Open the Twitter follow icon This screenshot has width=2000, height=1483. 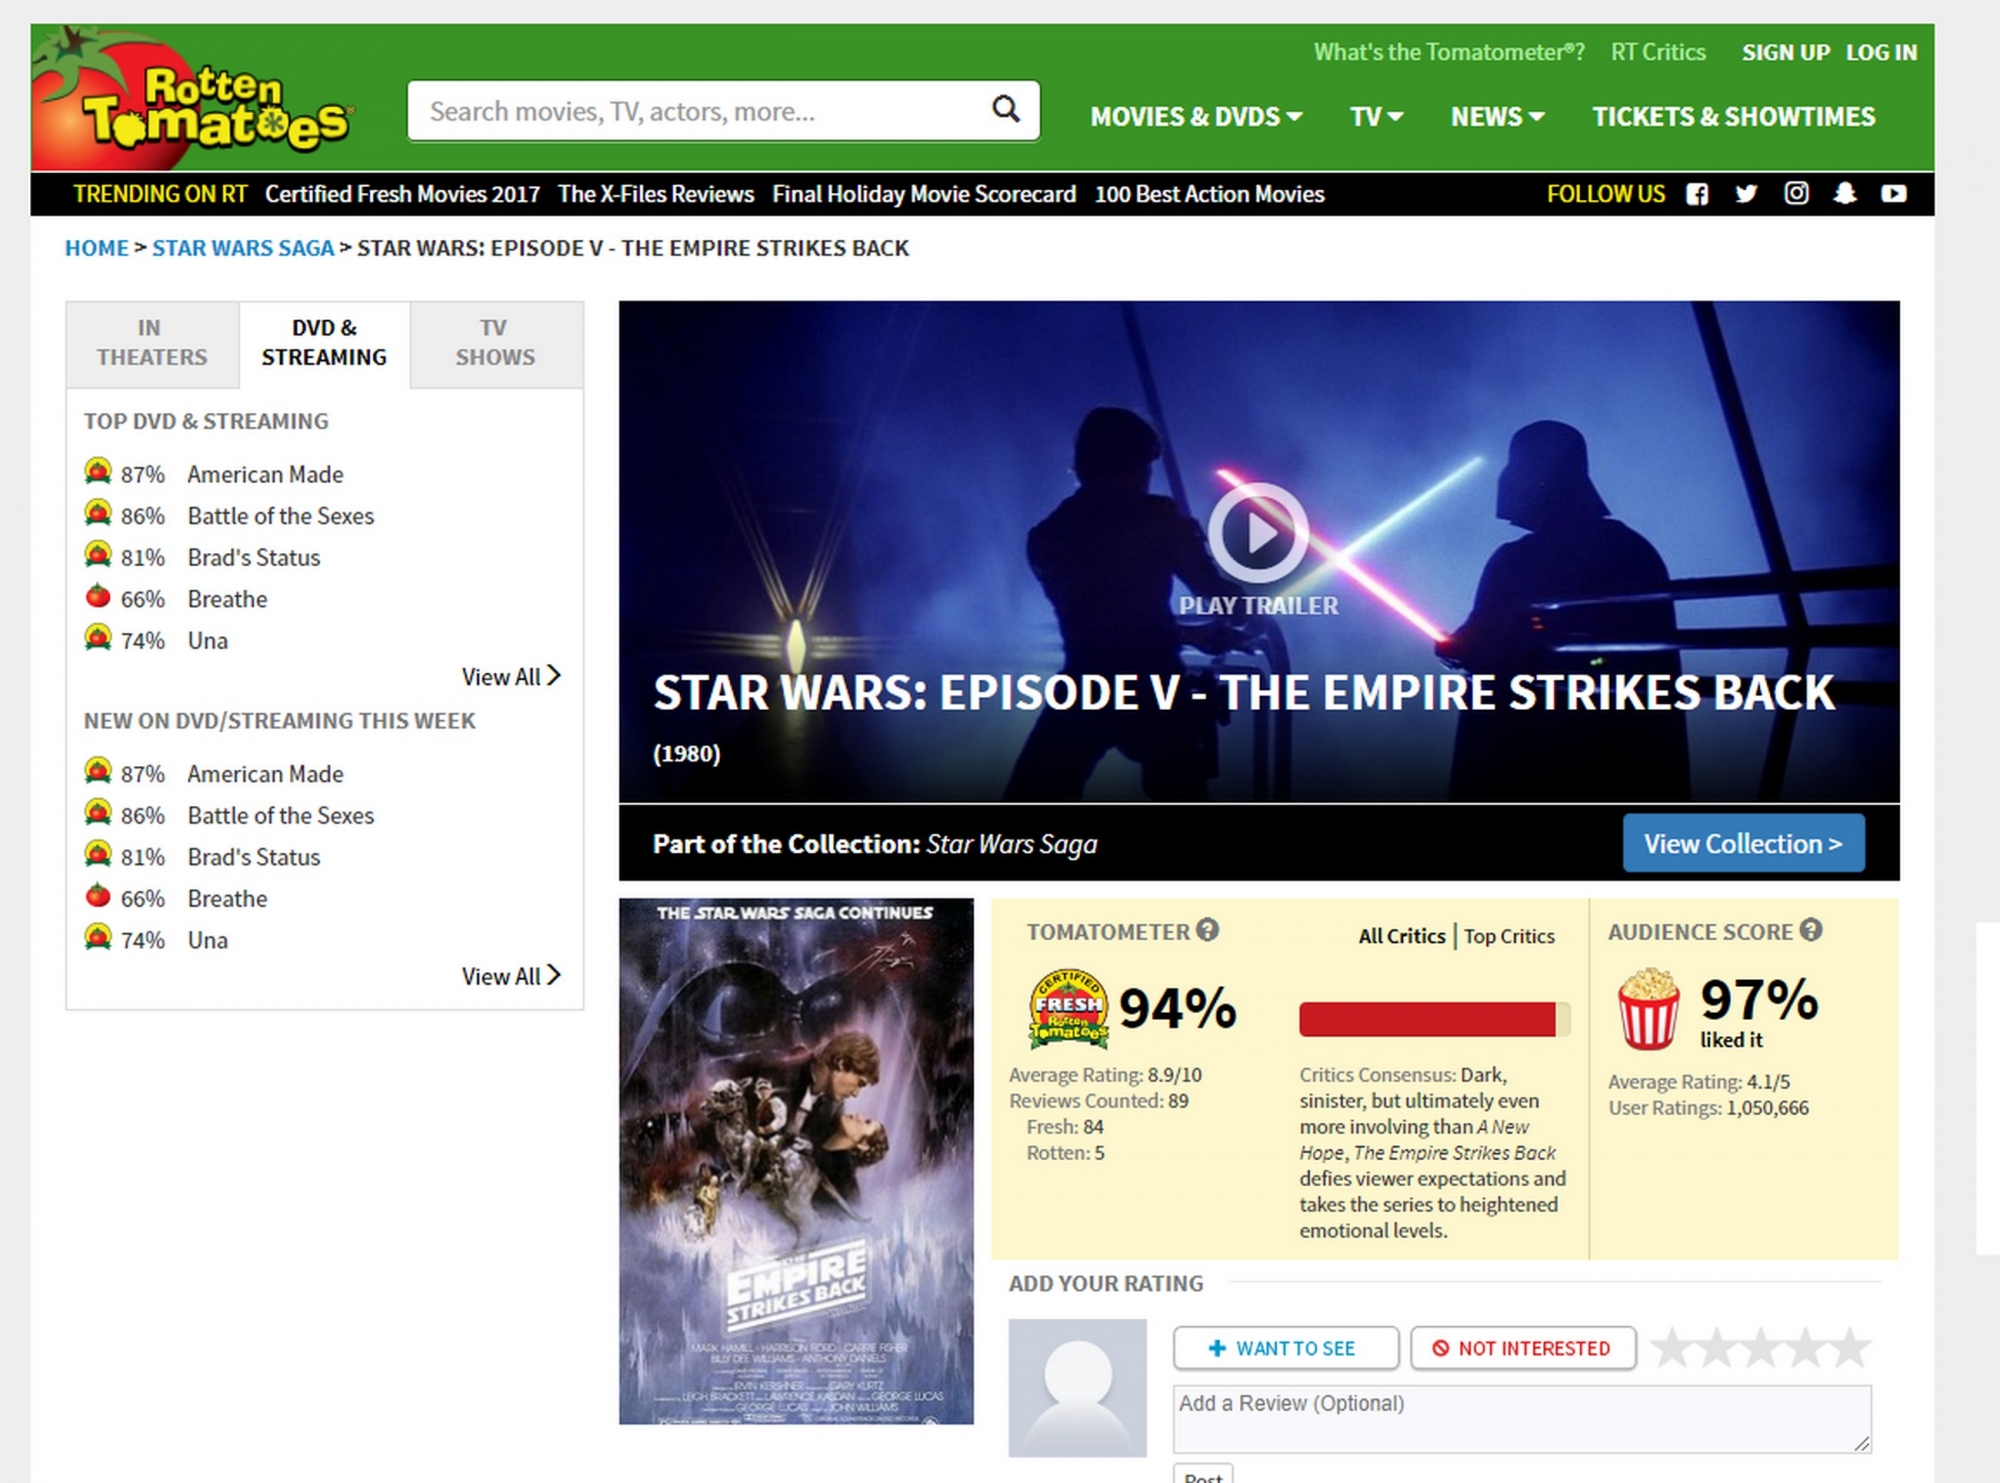pos(1746,194)
